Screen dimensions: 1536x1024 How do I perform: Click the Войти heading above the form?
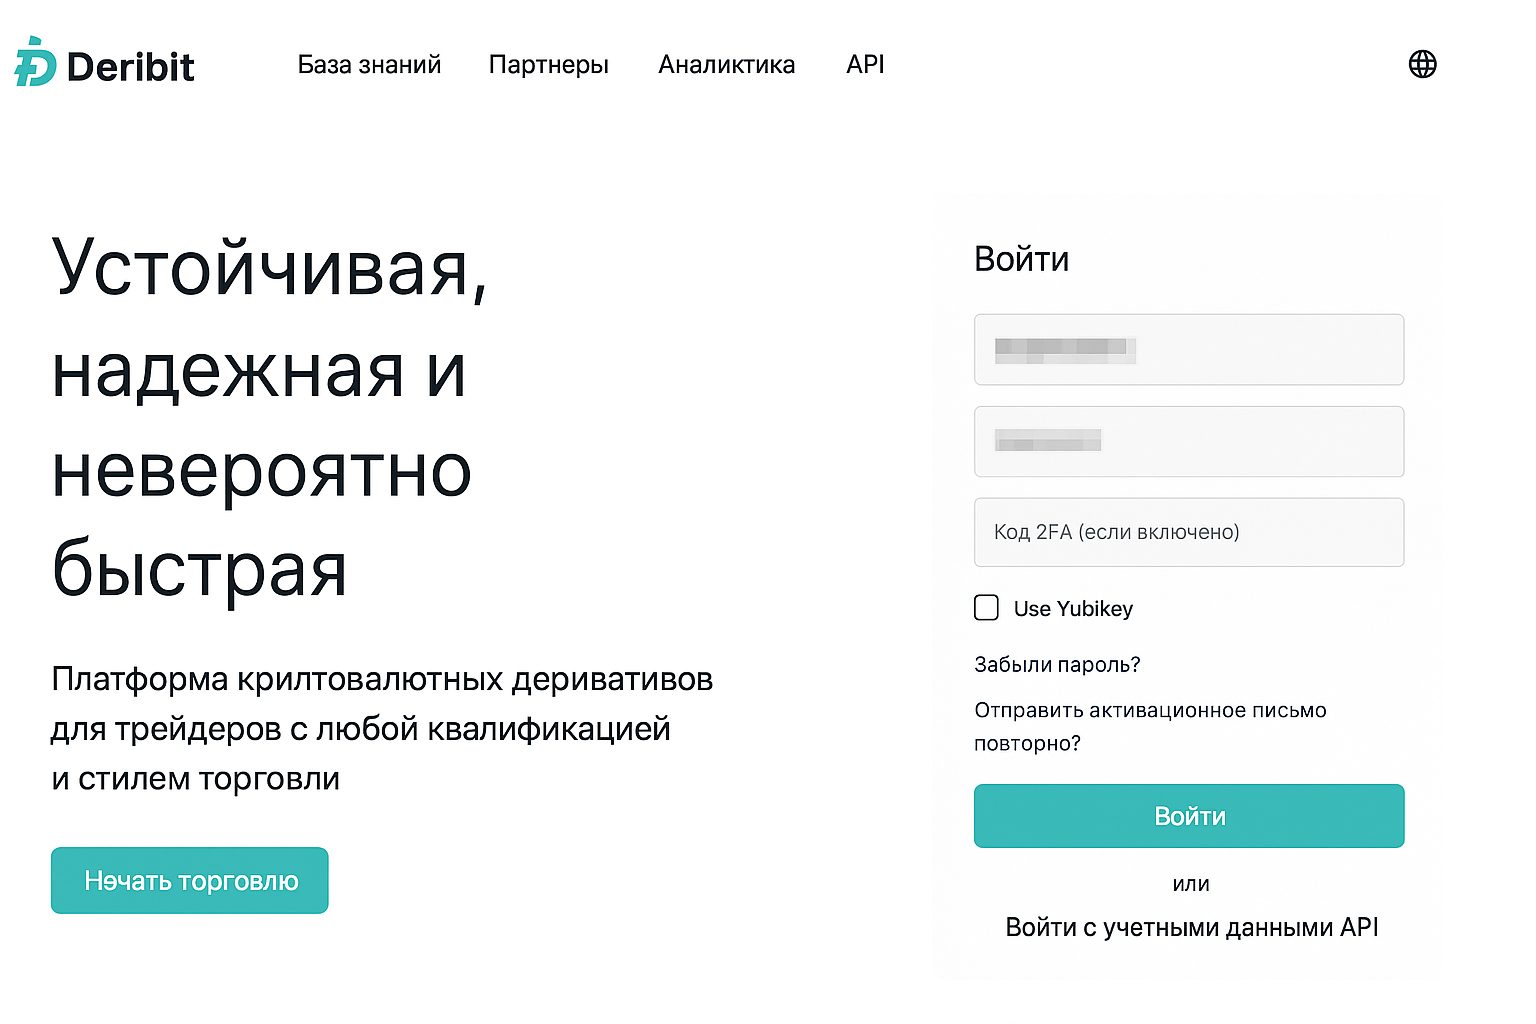(x=1022, y=259)
